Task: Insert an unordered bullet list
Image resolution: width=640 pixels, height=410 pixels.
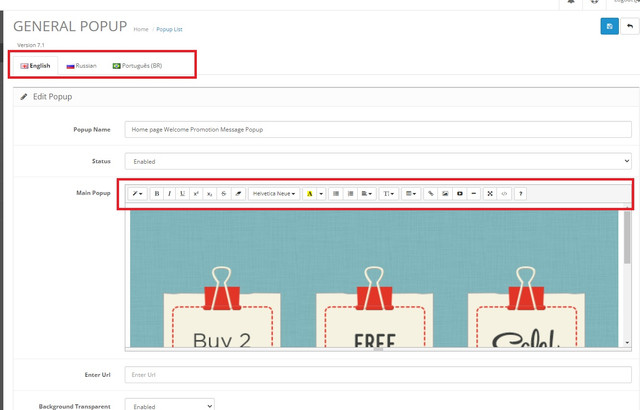Action: [x=336, y=194]
